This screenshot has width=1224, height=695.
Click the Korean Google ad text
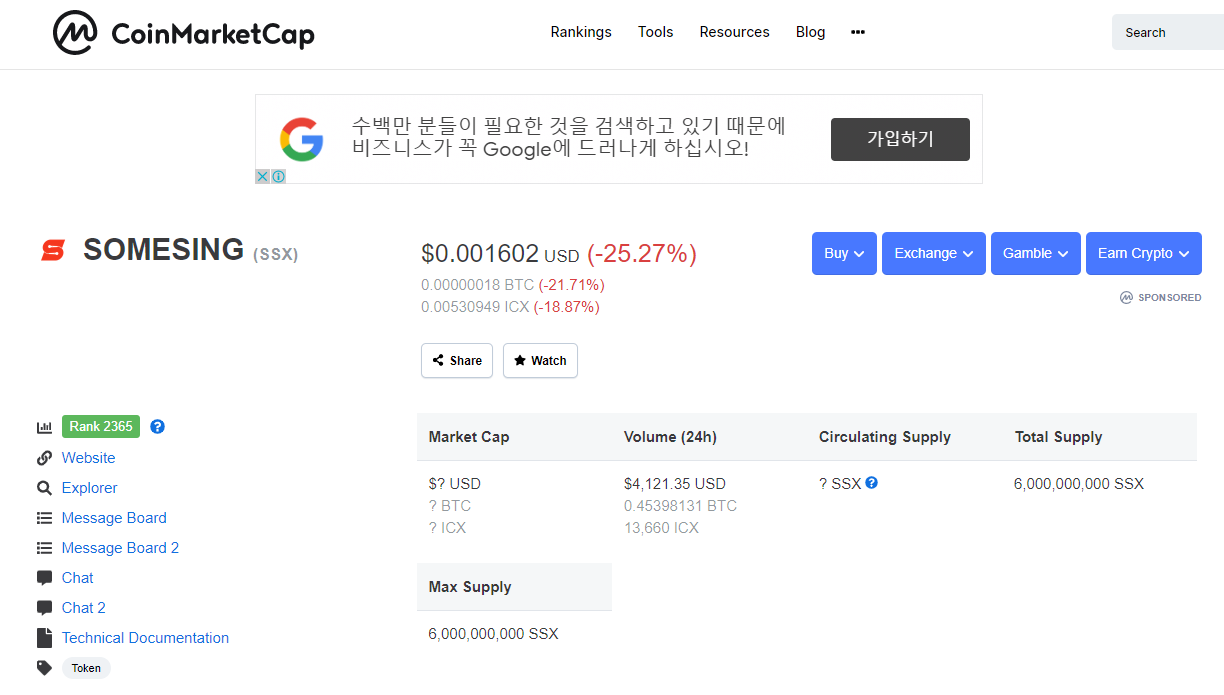pyautogui.click(x=568, y=138)
